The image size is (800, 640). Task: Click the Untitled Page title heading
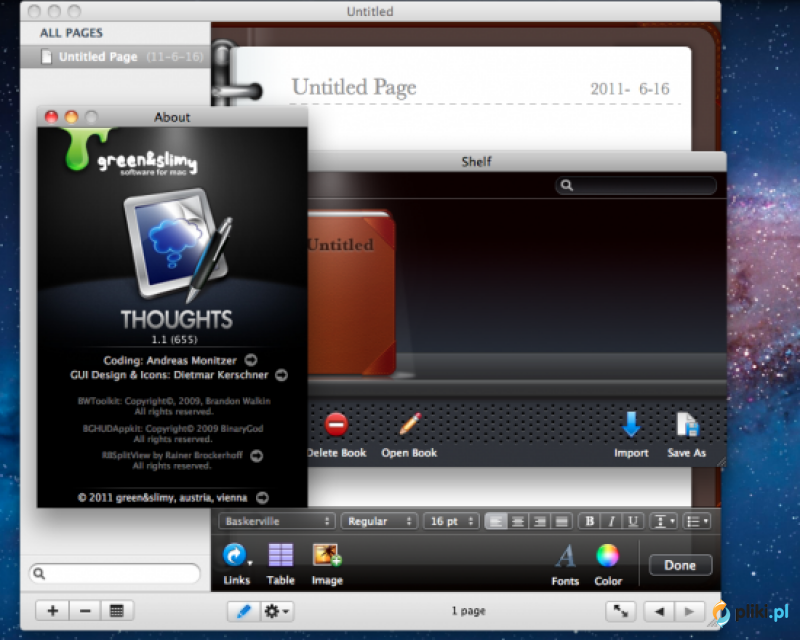pos(354,87)
